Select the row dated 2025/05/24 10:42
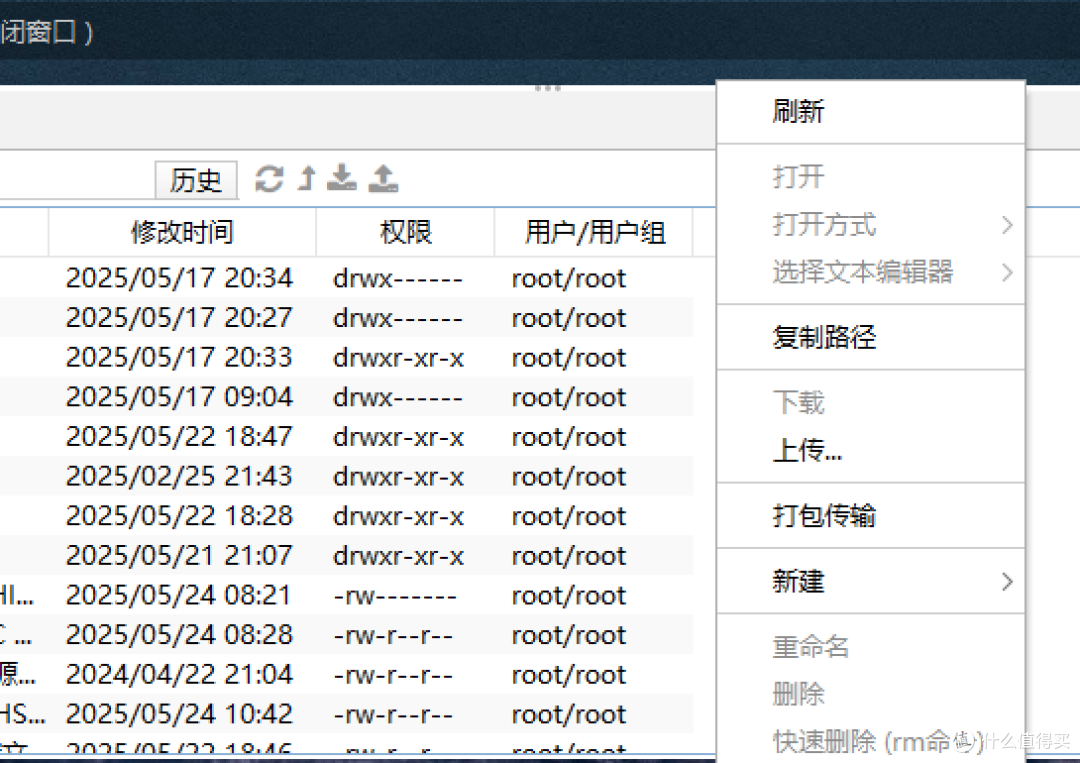1080x763 pixels. click(x=346, y=714)
